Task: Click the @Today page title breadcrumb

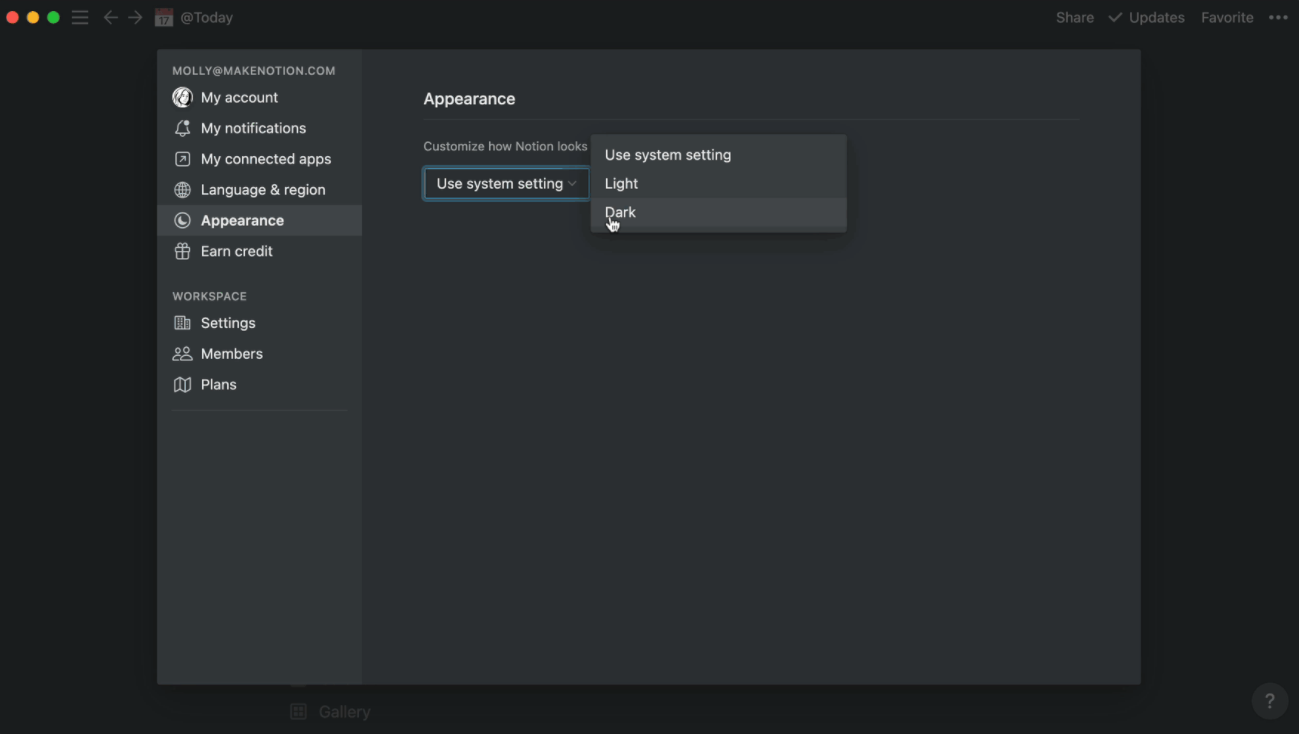Action: pyautogui.click(x=207, y=18)
